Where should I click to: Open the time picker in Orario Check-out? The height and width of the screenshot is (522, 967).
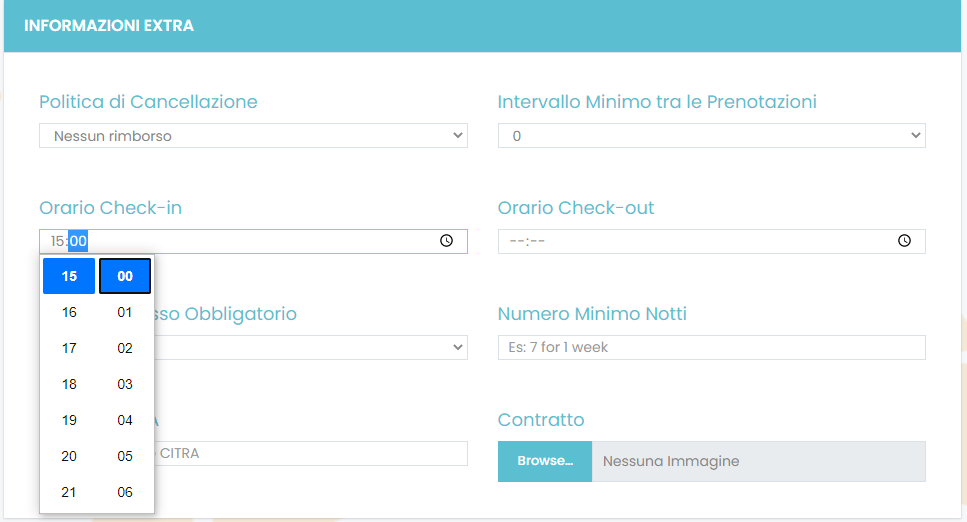tap(904, 241)
